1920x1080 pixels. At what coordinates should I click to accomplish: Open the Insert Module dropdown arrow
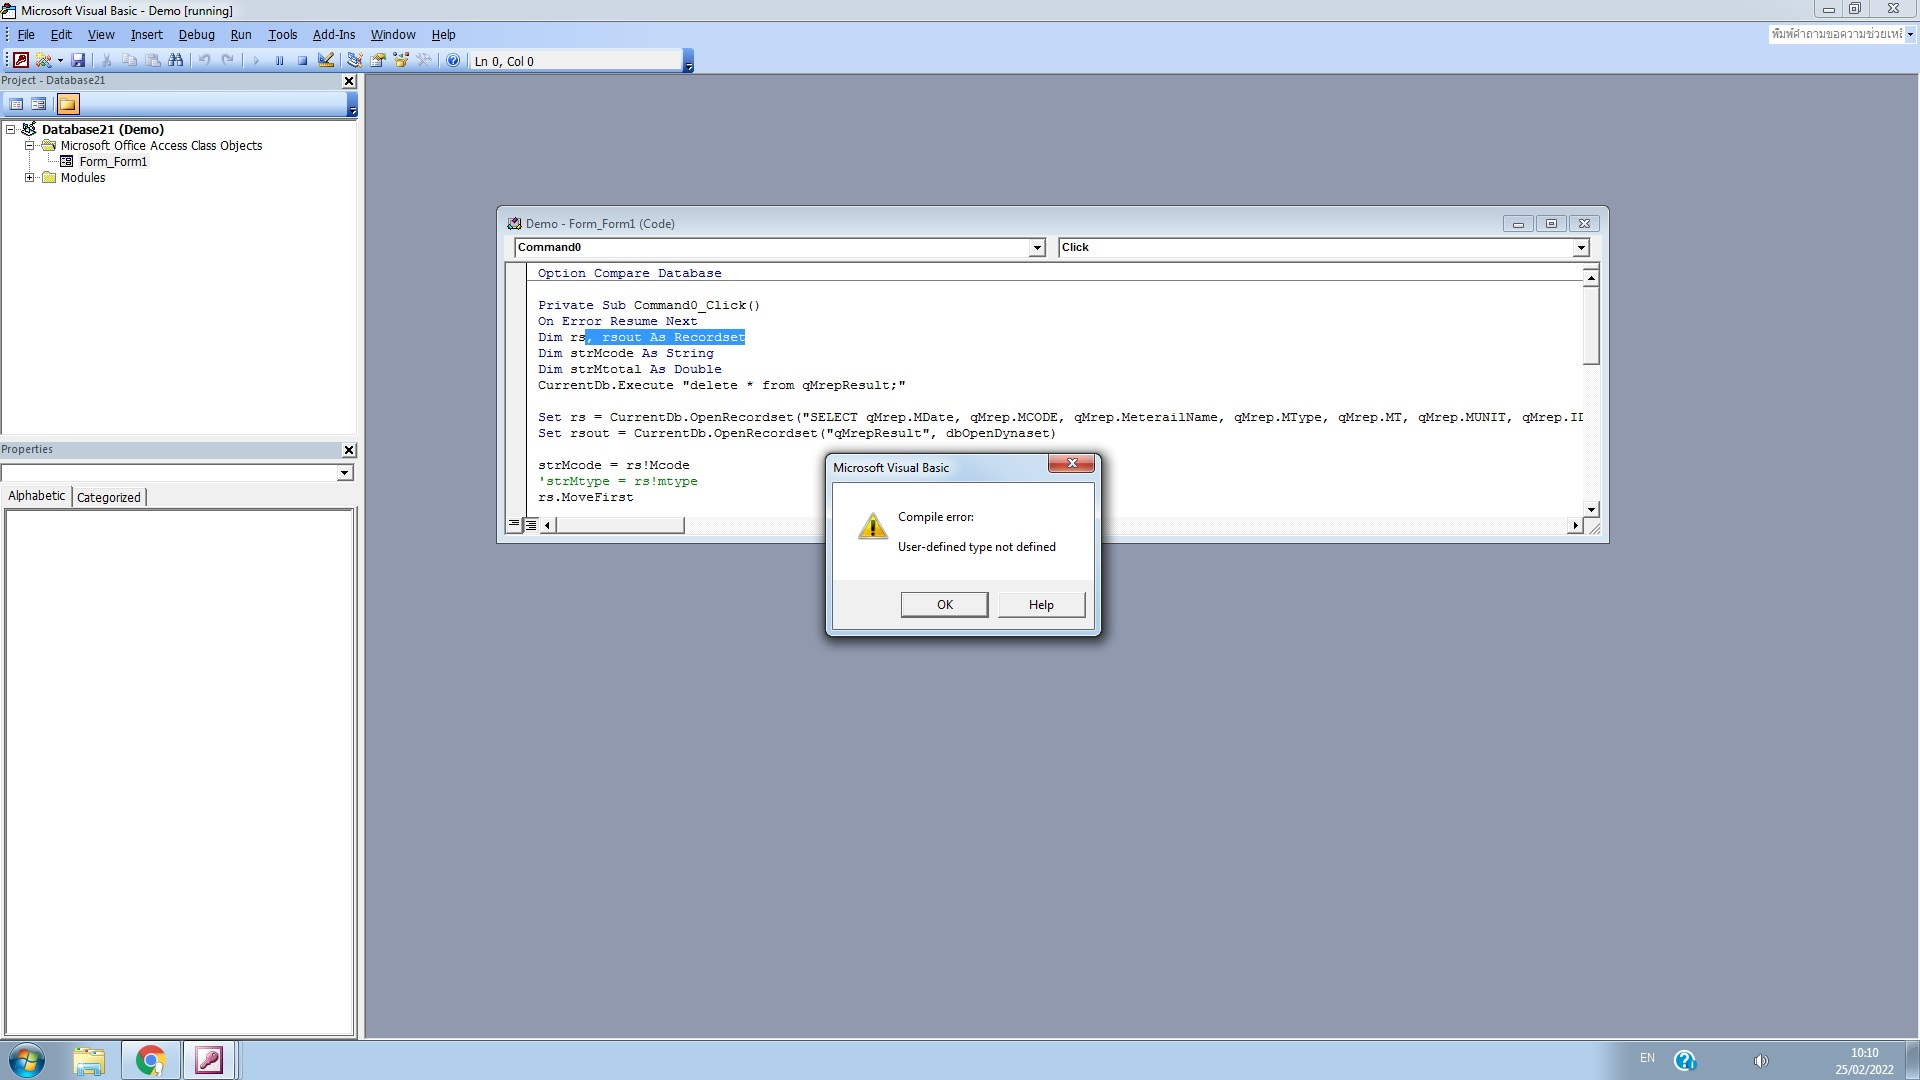click(x=60, y=61)
